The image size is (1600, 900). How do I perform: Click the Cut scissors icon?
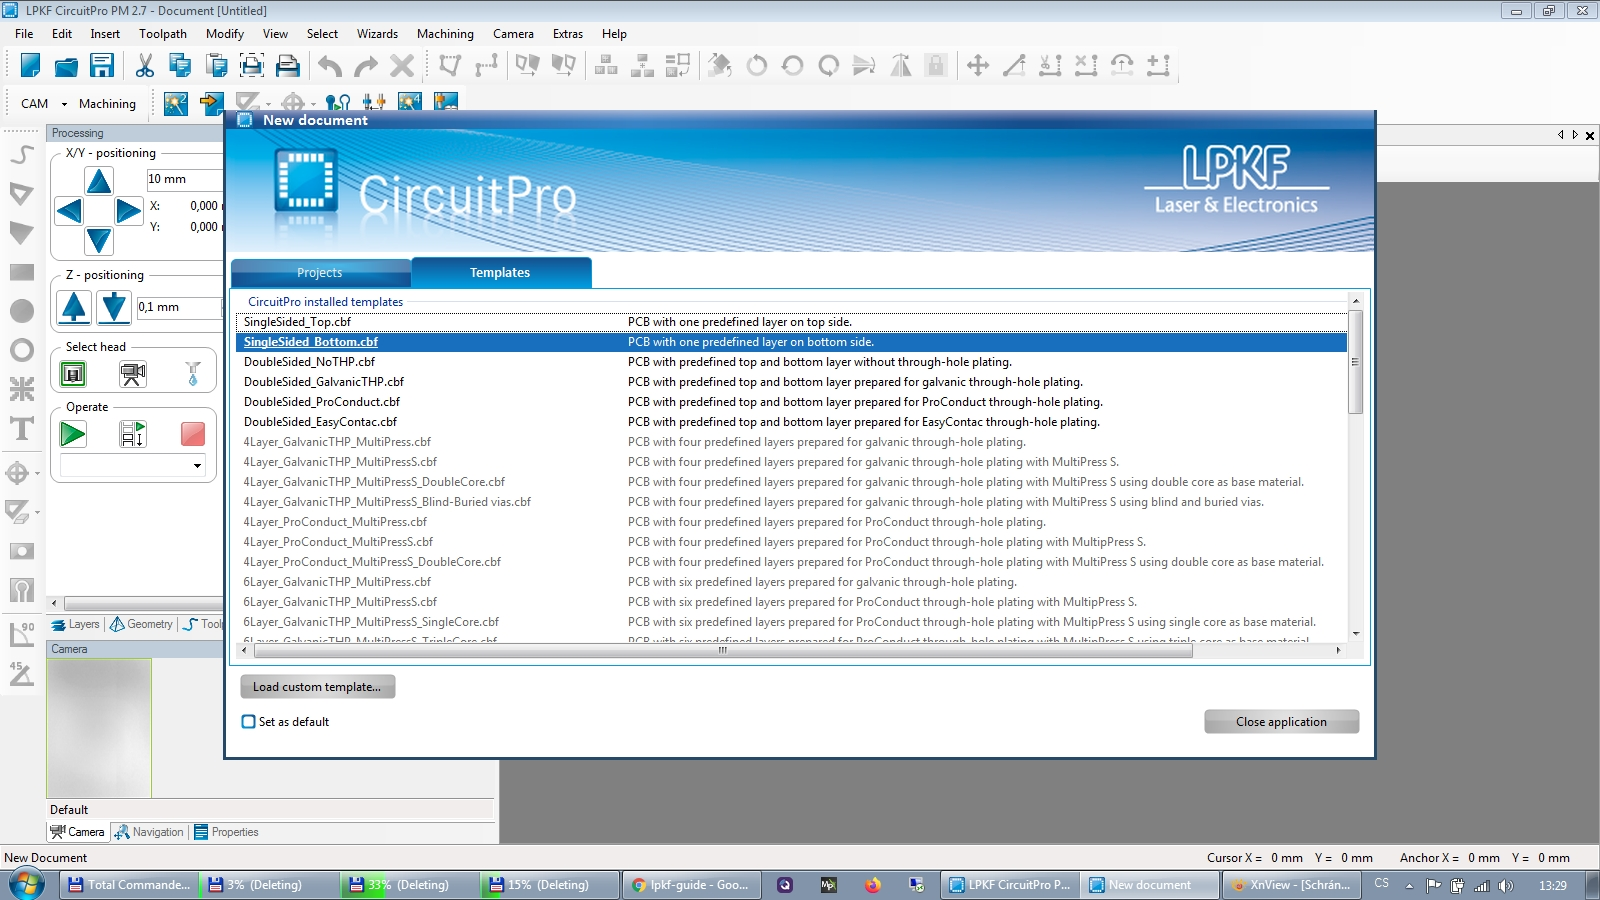point(145,66)
